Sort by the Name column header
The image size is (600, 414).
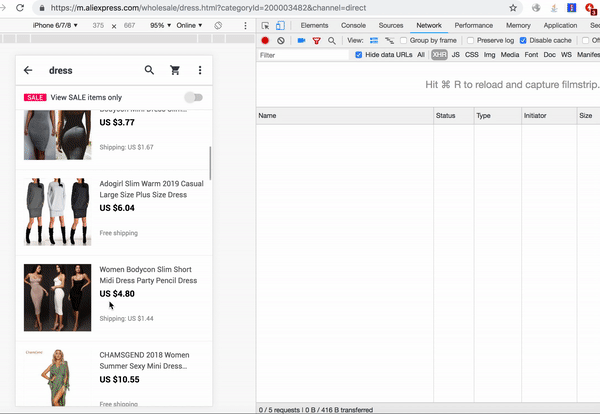coord(345,116)
